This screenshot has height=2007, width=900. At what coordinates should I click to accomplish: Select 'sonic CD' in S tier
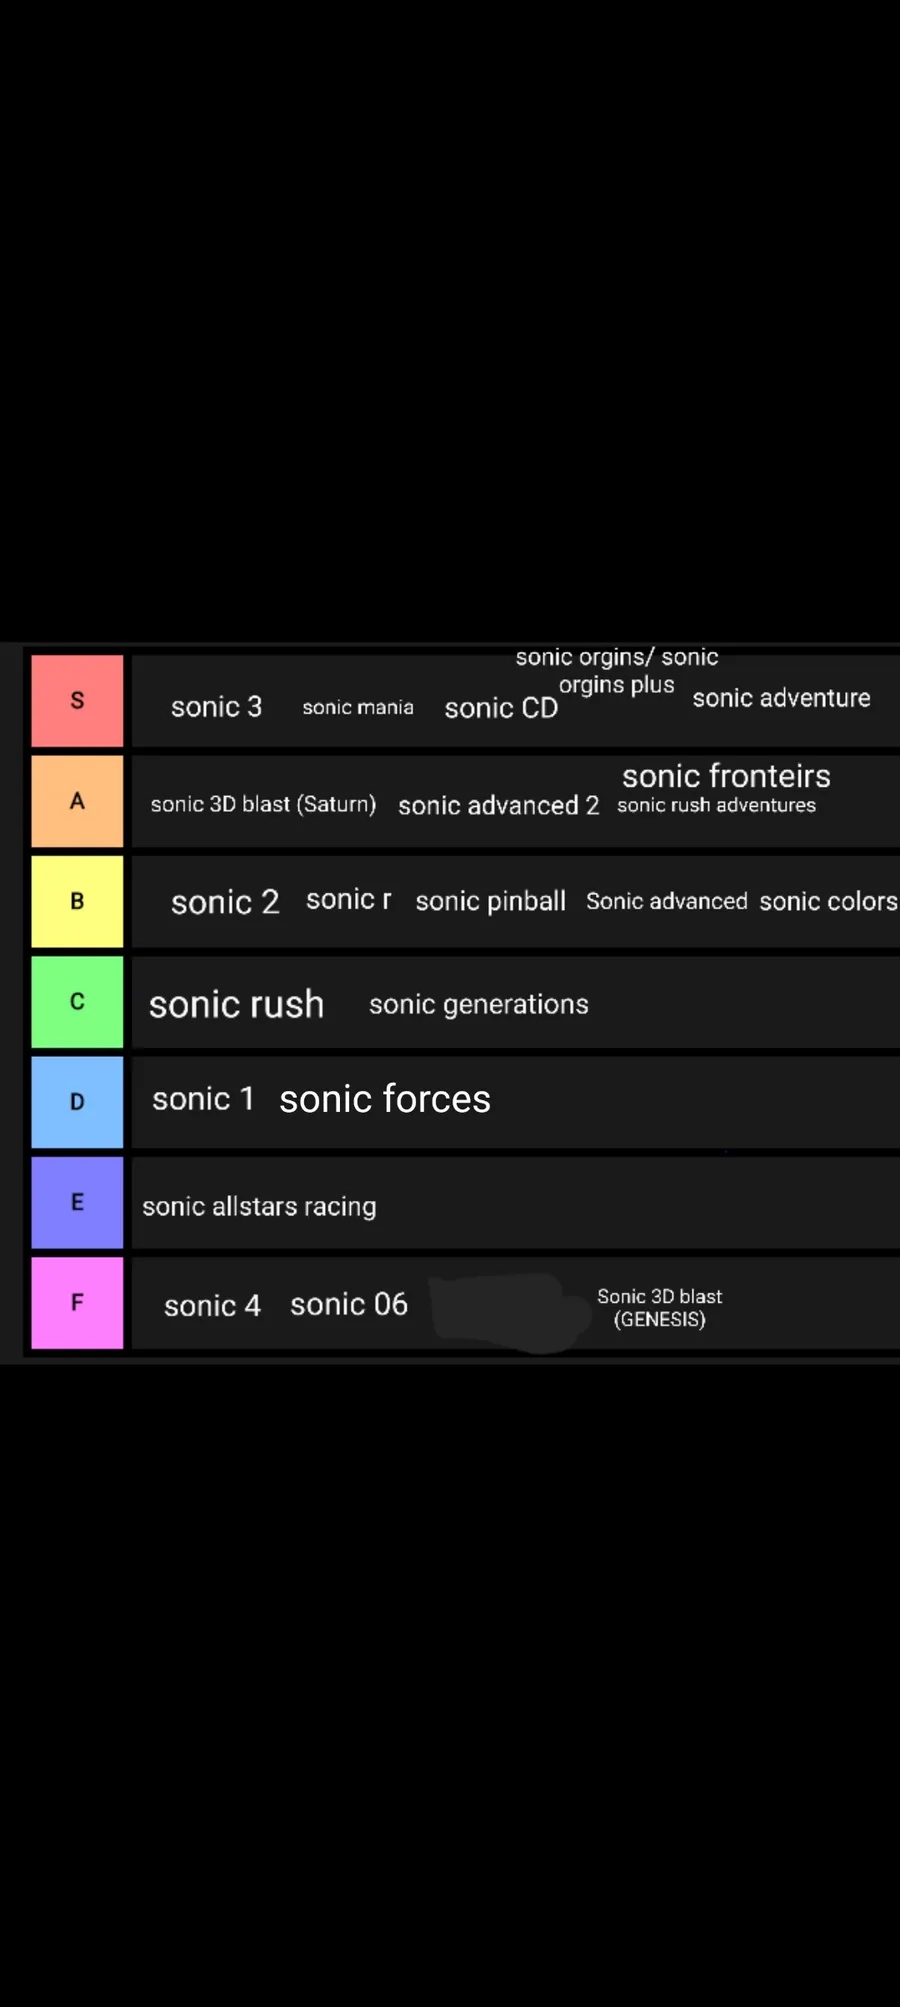tap(501, 708)
